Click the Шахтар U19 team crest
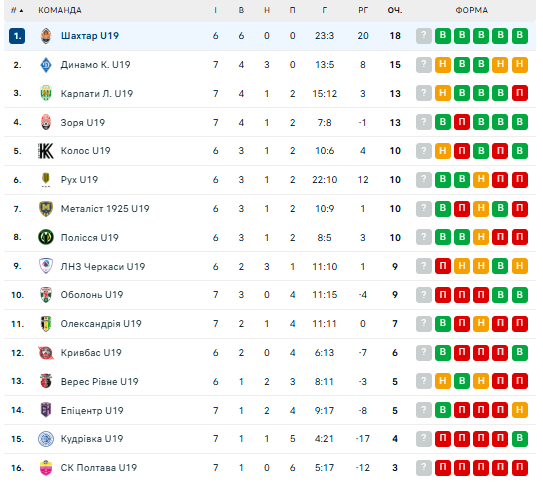This screenshot has width=543, height=482. pyautogui.click(x=46, y=36)
